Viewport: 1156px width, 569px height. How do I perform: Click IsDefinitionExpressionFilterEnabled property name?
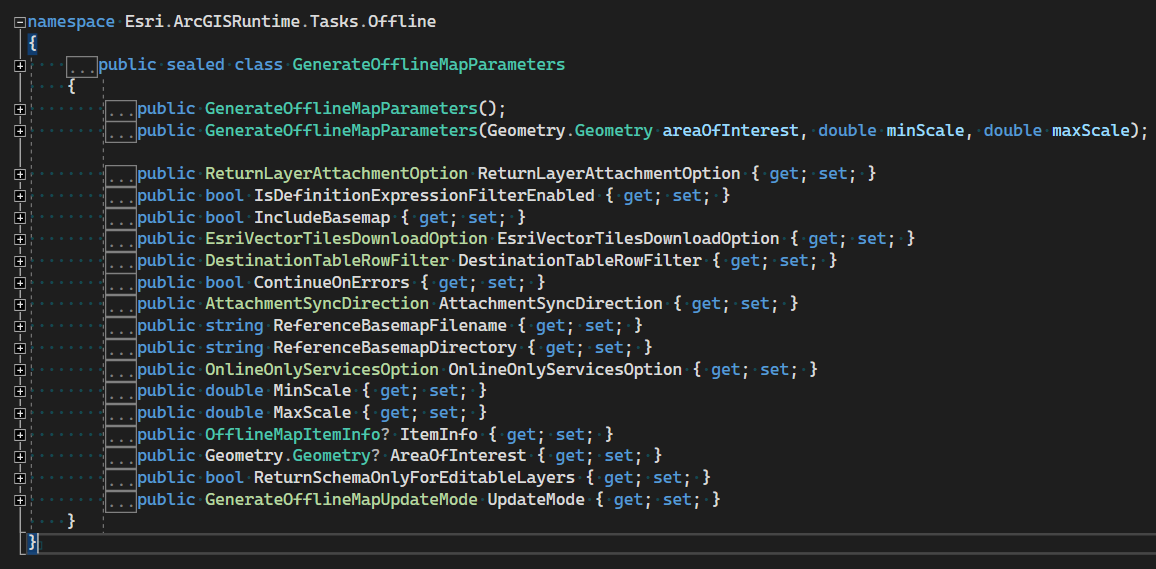coord(424,196)
